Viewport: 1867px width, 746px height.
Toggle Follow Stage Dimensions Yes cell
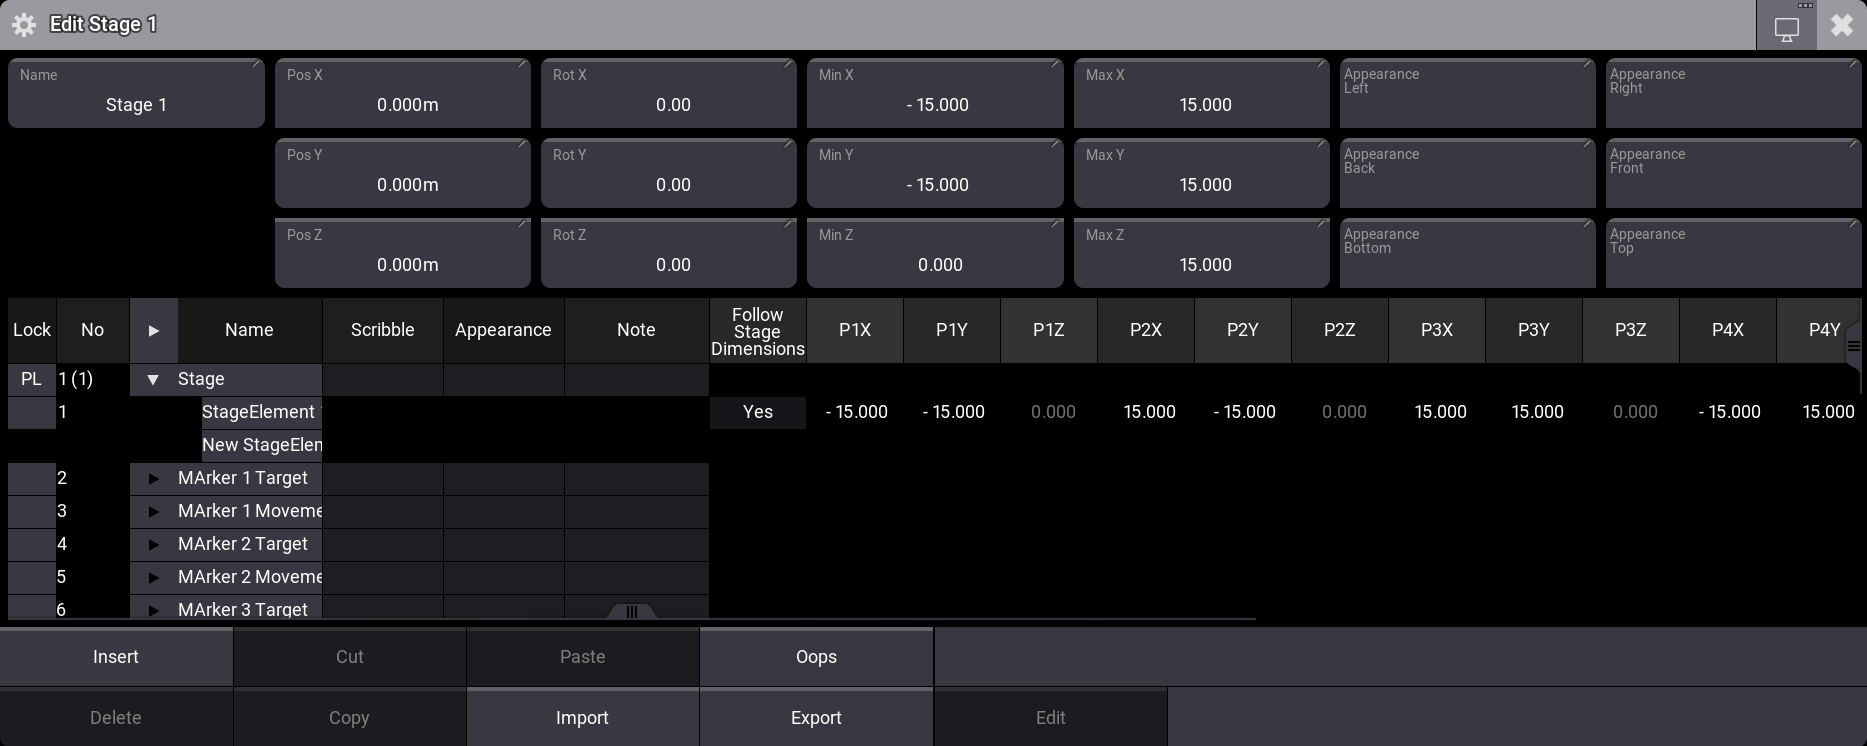[757, 412]
